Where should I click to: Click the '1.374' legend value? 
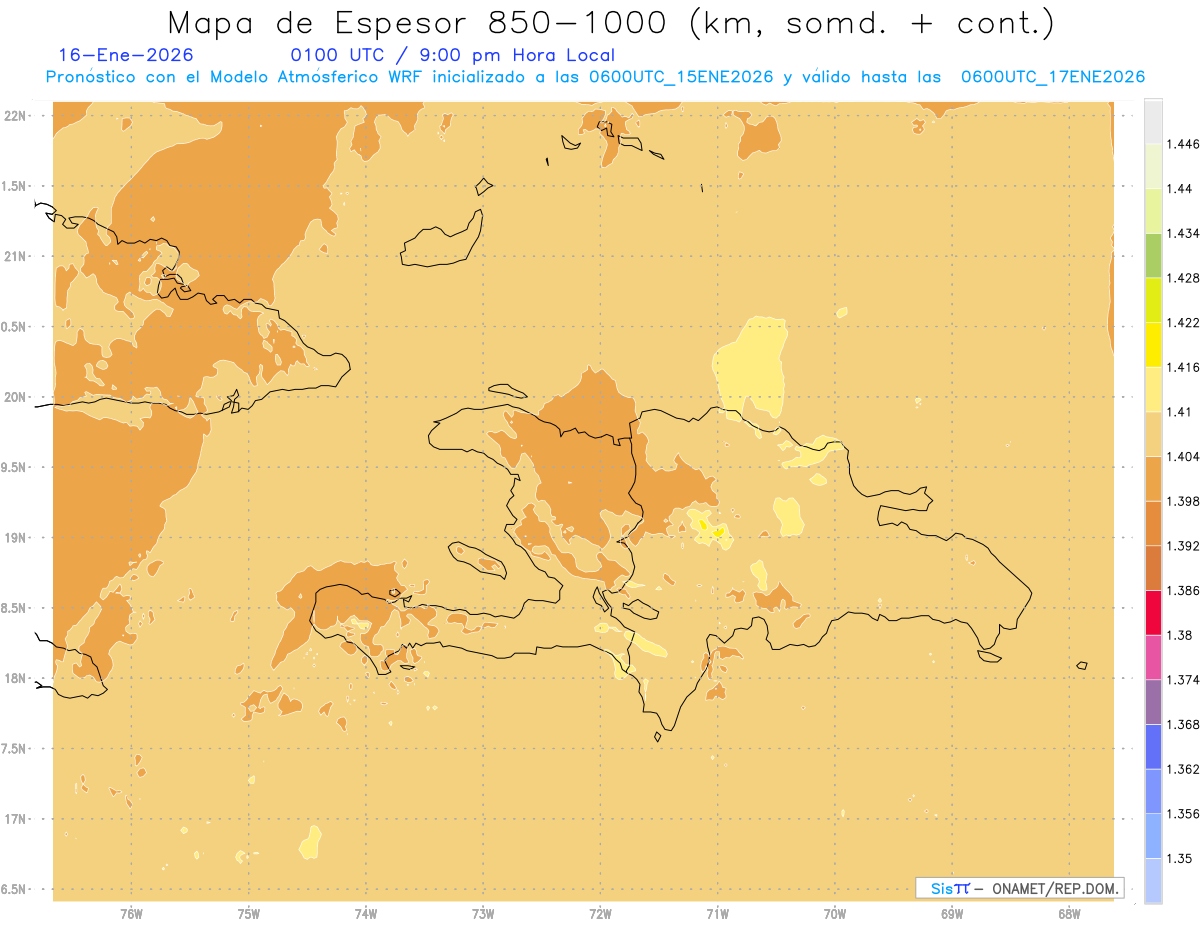click(1183, 680)
